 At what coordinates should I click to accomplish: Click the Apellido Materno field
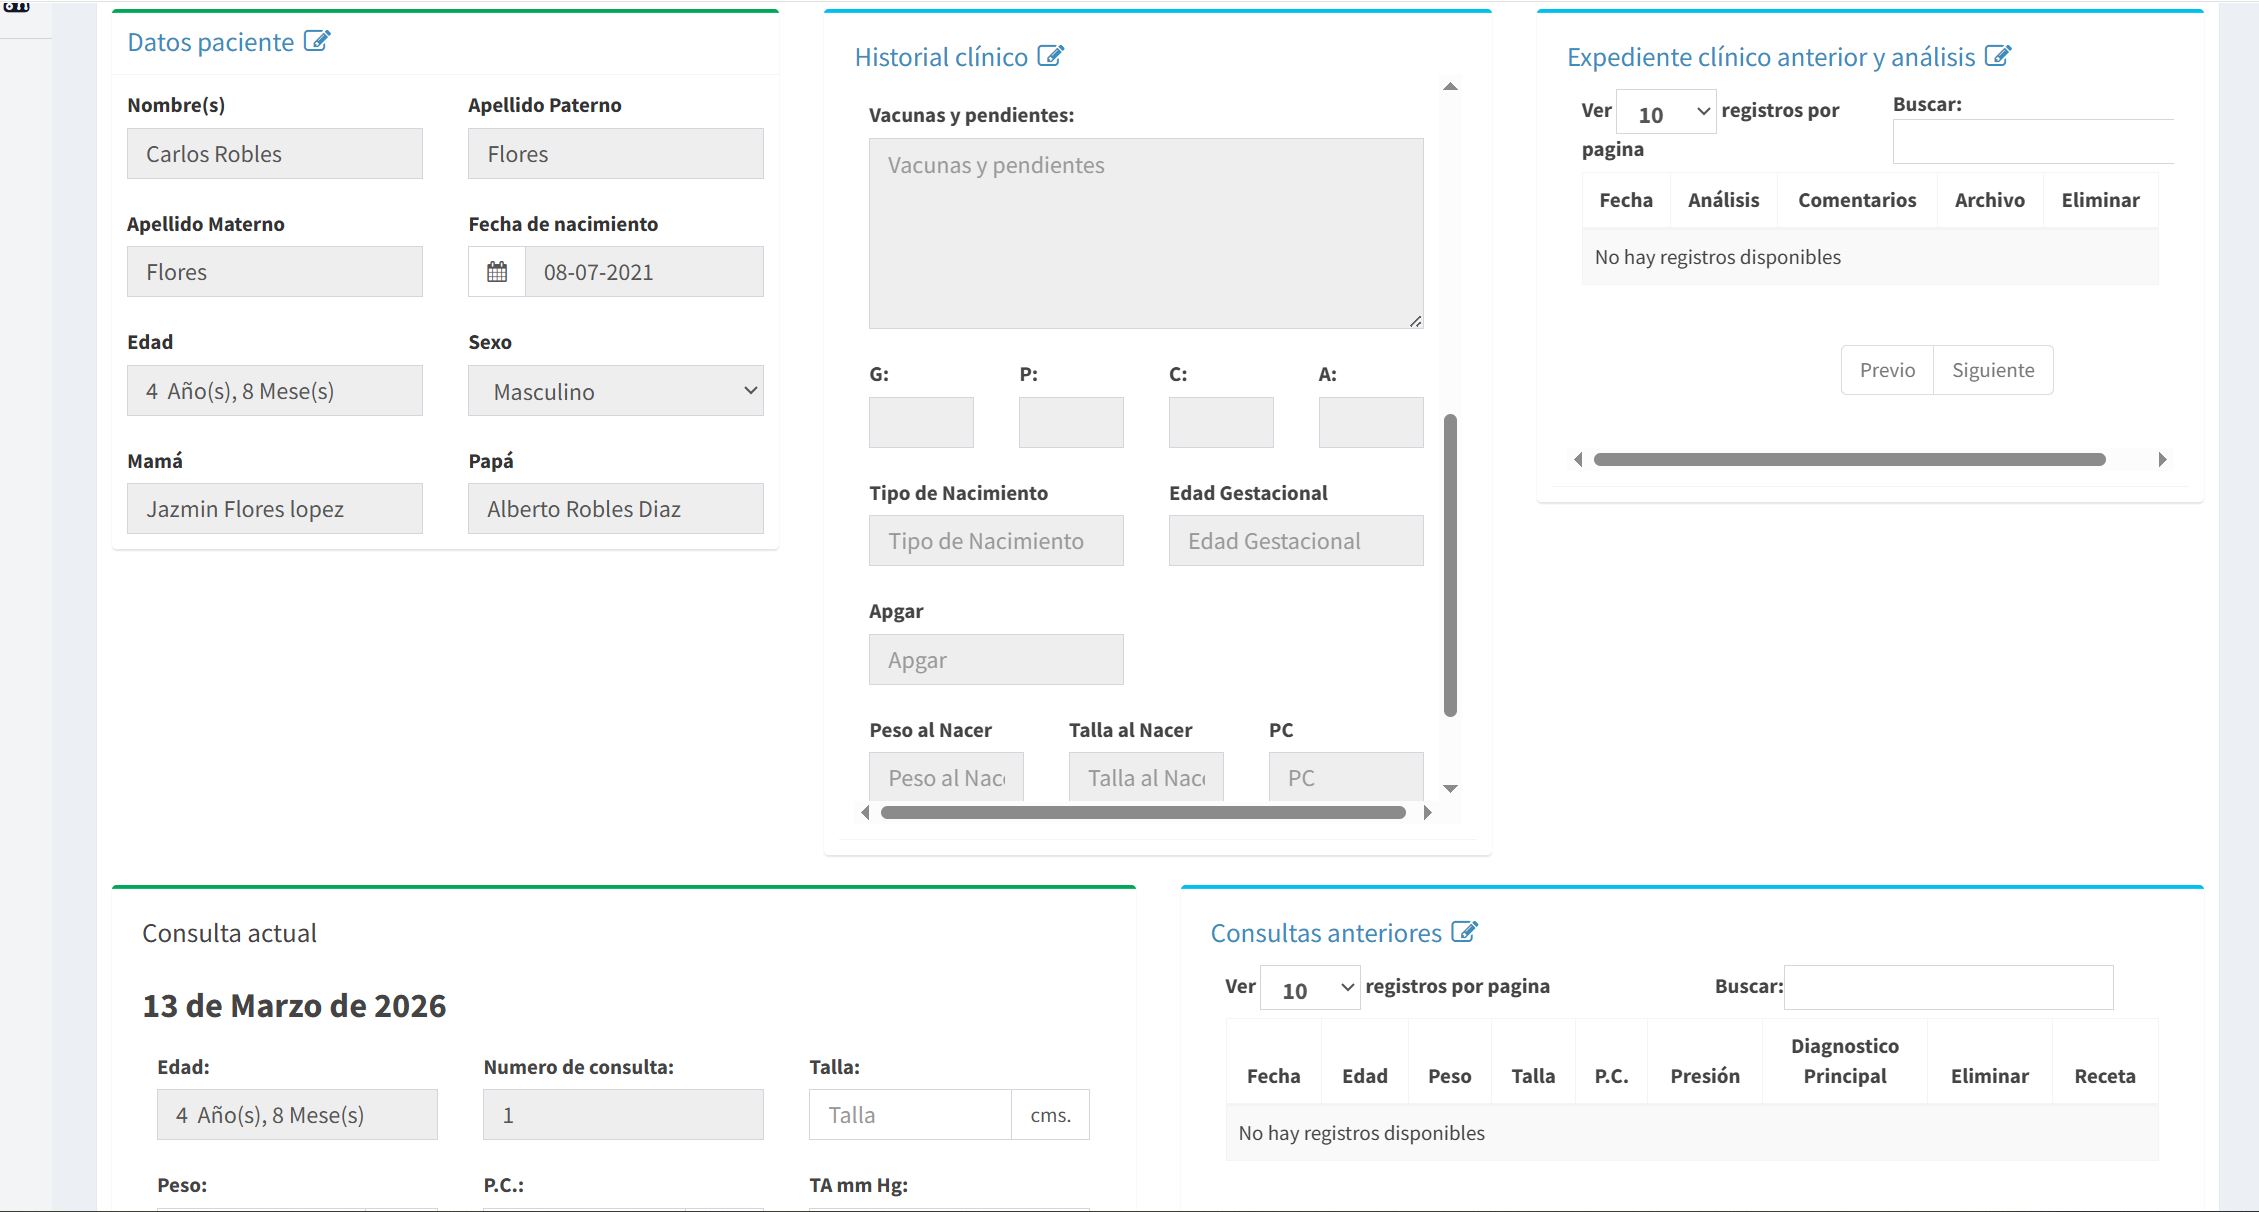275,271
